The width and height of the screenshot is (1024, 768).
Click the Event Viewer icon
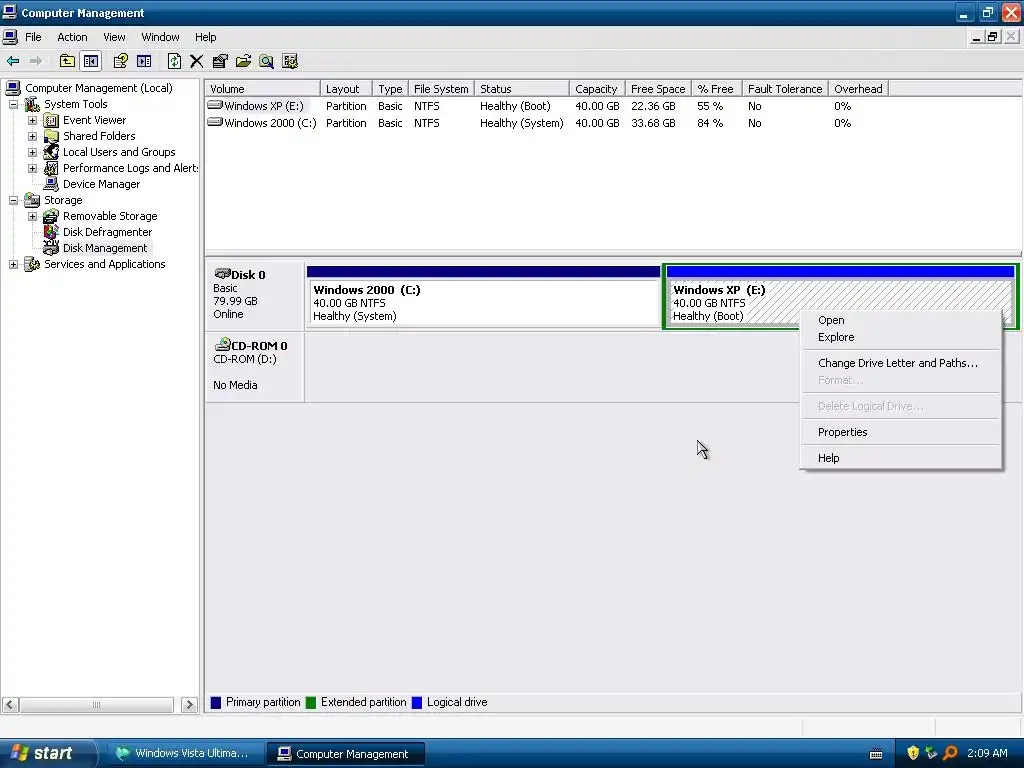pyautogui.click(x=51, y=120)
